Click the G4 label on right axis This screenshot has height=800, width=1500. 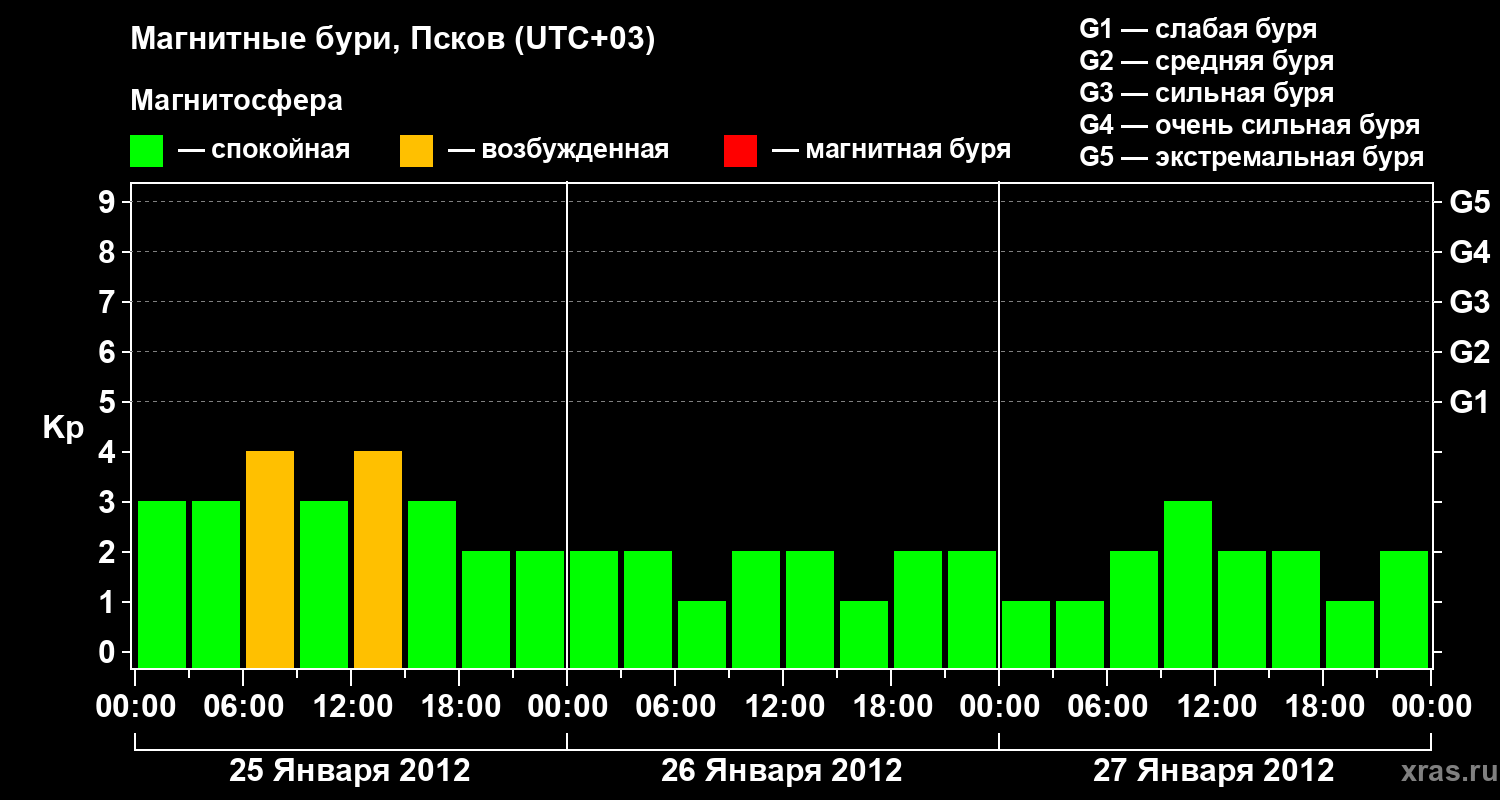point(1469,253)
